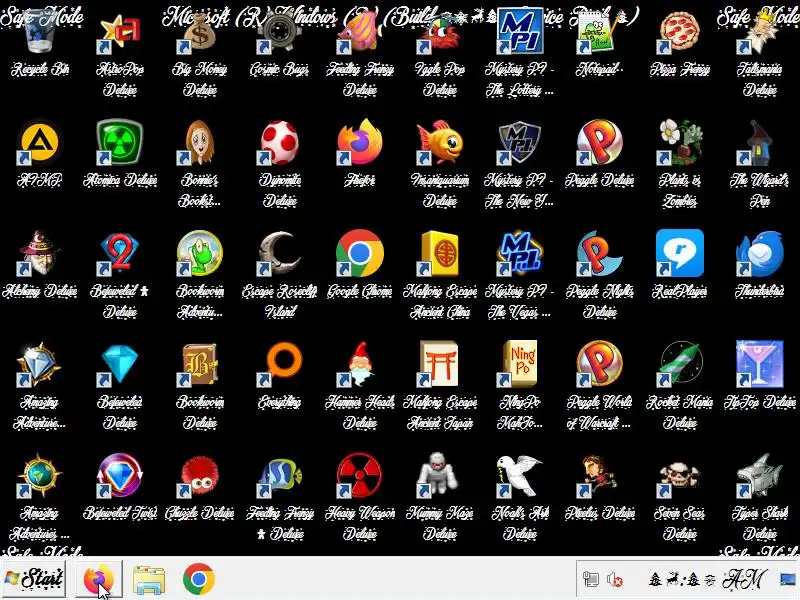
Task: Select Bejeweled Deluxe blue gem icon
Action: (x=120, y=364)
